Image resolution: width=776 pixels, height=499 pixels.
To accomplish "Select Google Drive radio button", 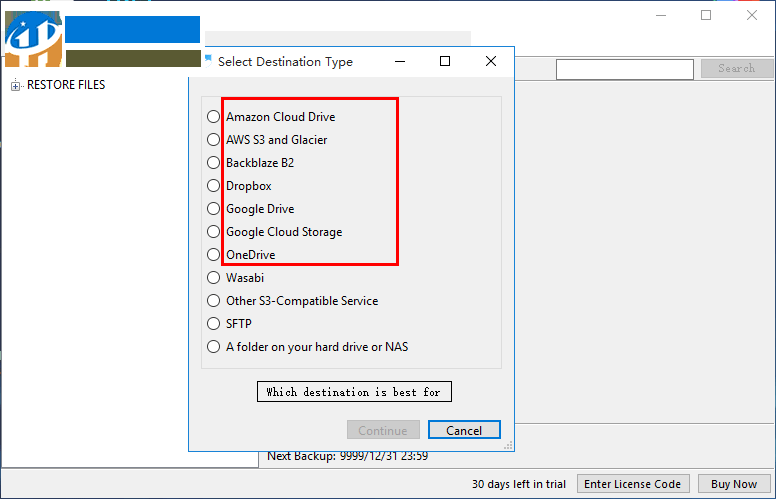I will (x=213, y=209).
